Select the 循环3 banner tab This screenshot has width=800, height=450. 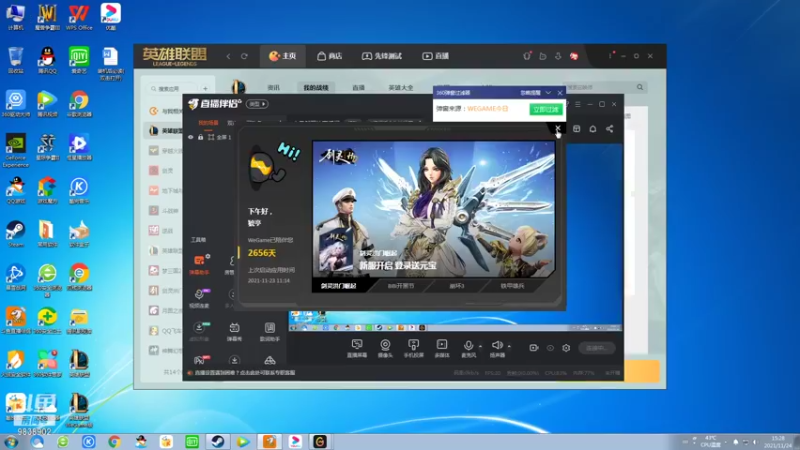tap(457, 286)
